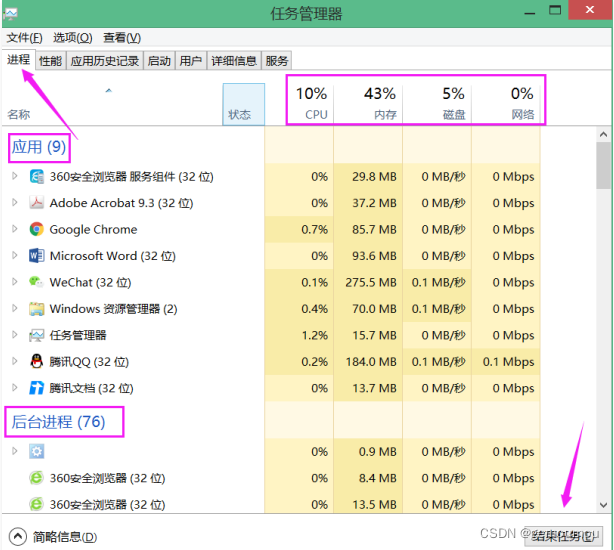Expand the Google Chrome process group
Screen dimensions: 614x550
pos(14,229)
